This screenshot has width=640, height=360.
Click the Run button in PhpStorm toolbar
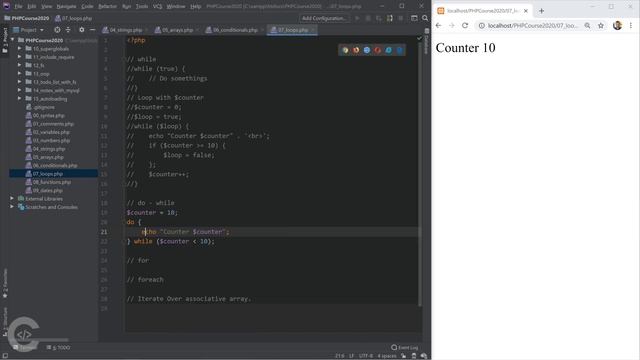[357, 18]
